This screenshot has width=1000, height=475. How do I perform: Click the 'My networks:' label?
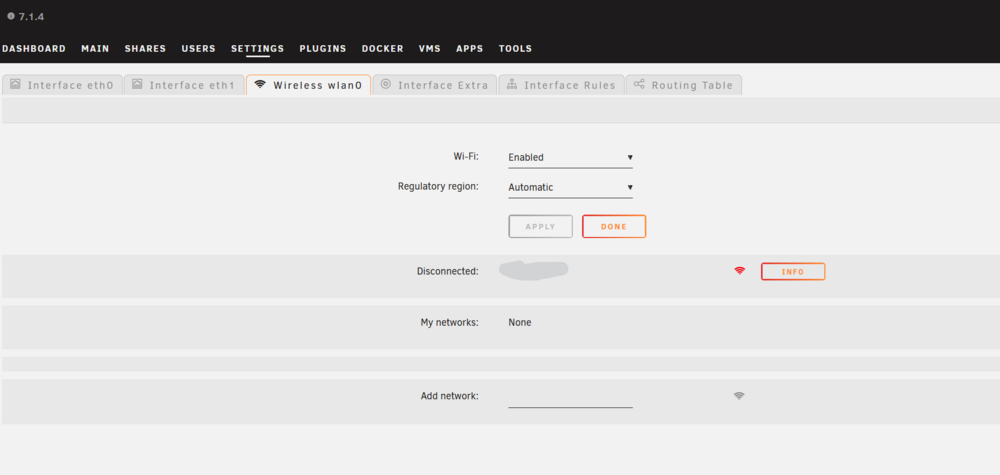pos(450,323)
